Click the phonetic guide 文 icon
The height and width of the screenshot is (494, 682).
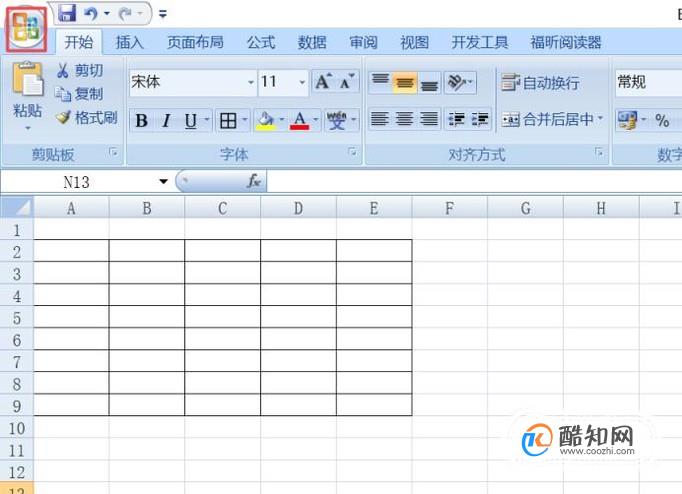coord(337,120)
